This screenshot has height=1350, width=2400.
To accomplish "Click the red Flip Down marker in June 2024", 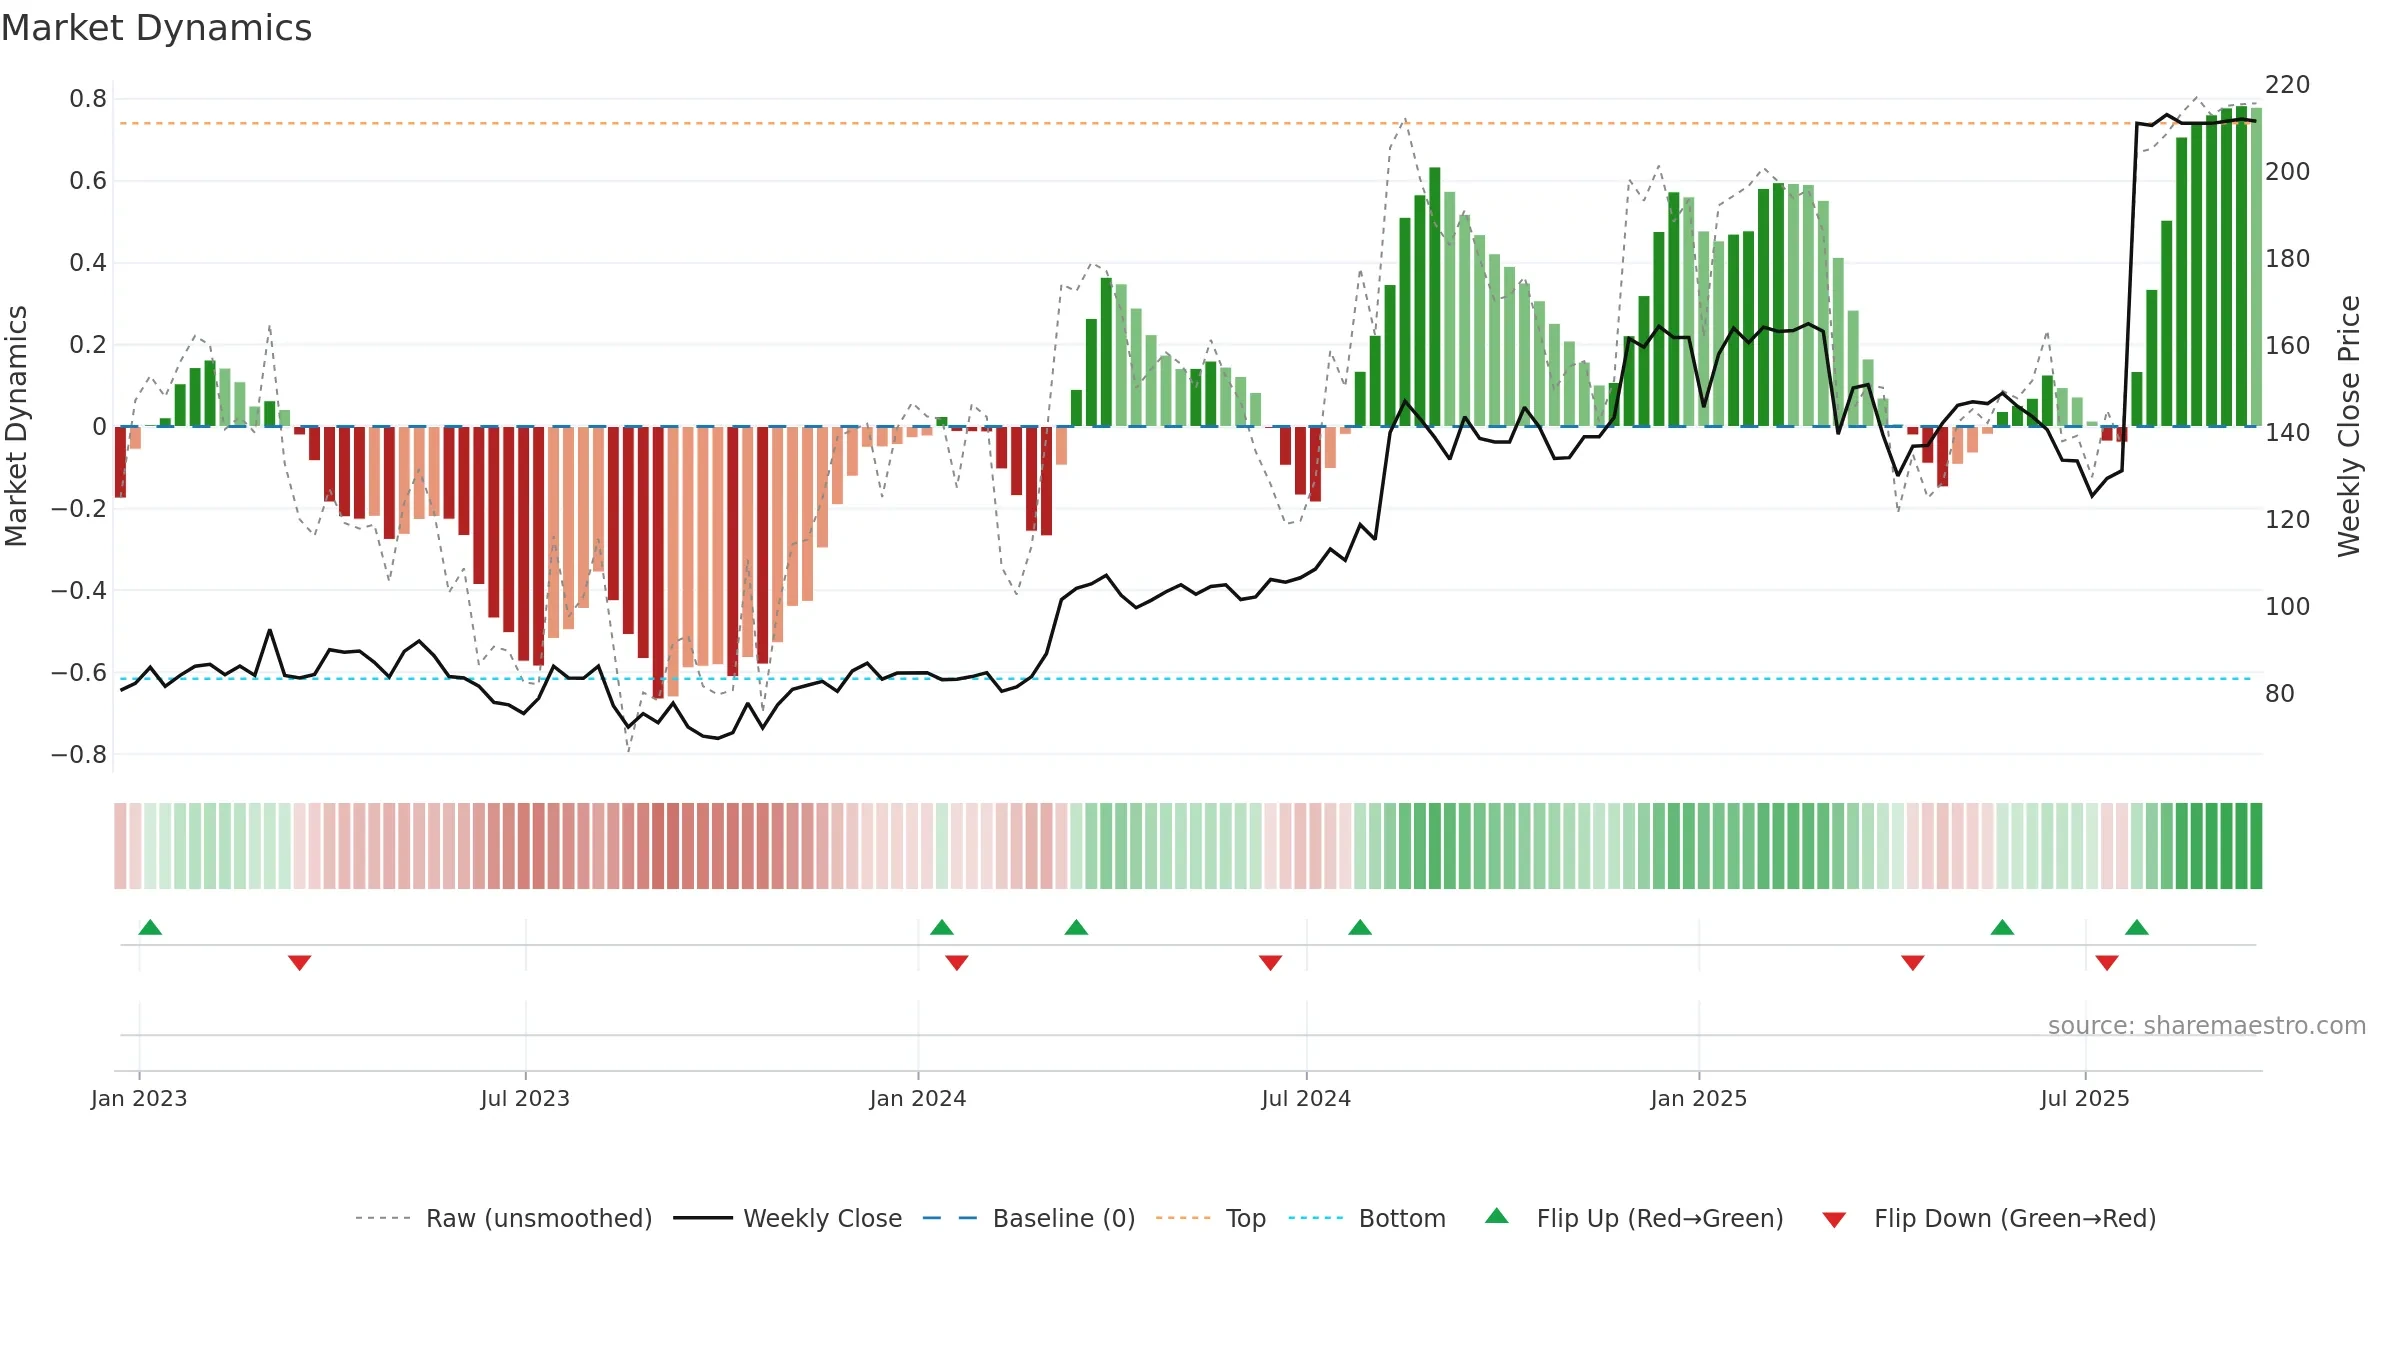I will click(1271, 963).
